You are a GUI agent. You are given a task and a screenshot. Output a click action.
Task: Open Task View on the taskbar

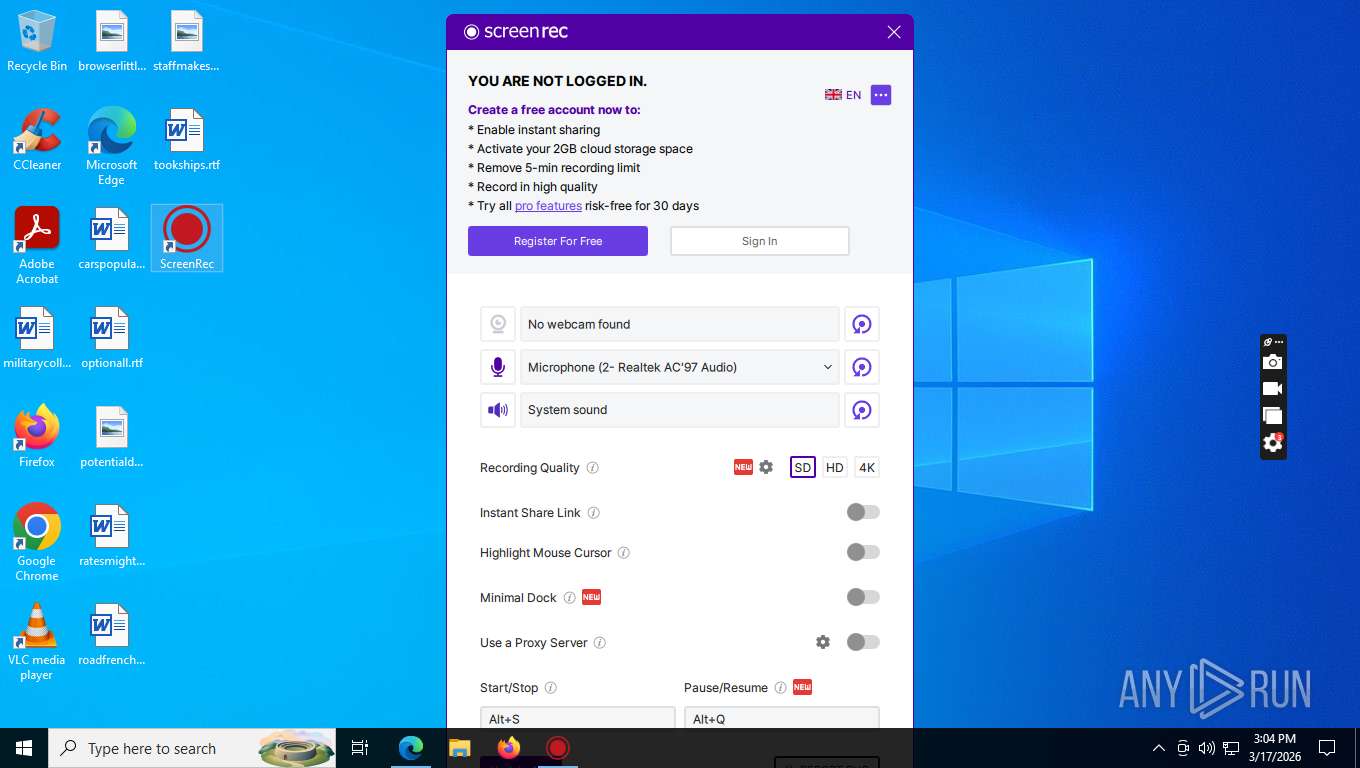tap(360, 748)
